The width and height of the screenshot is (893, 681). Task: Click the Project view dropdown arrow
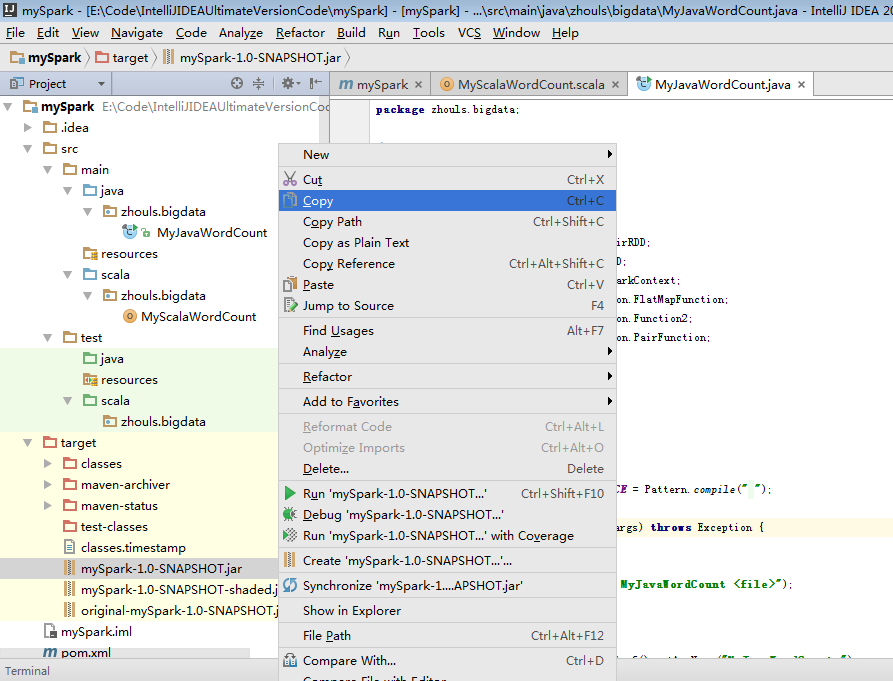101,84
